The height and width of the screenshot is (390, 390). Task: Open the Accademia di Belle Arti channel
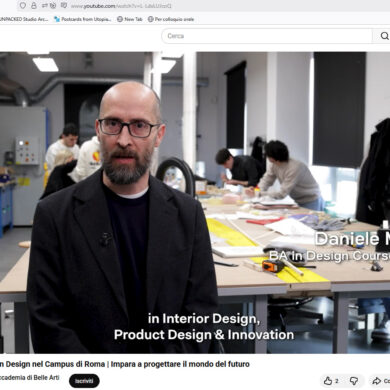click(30, 377)
